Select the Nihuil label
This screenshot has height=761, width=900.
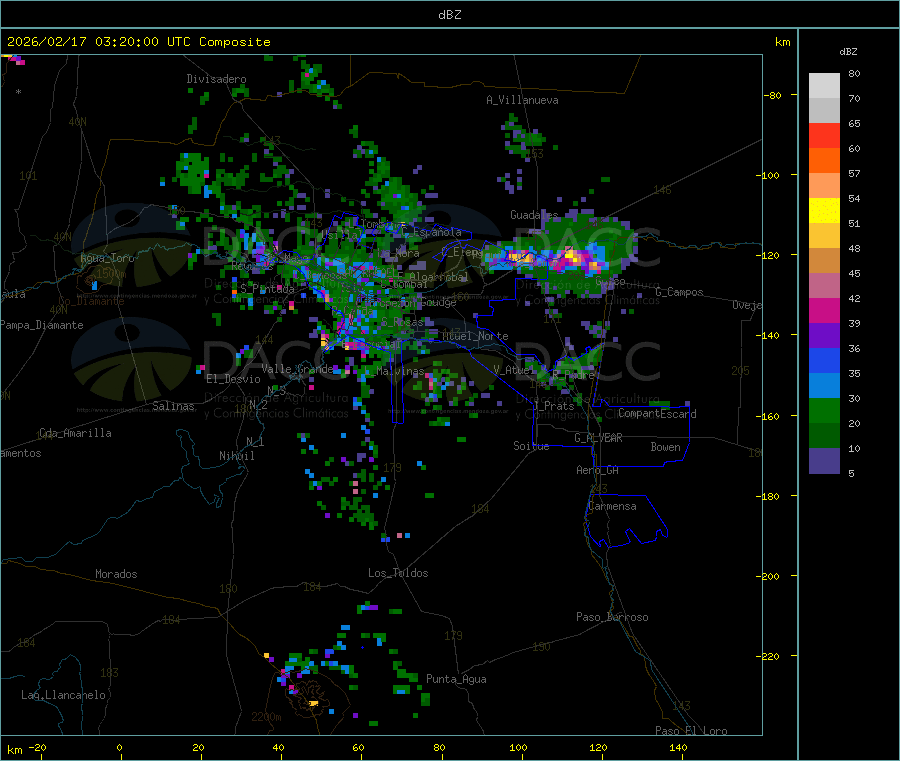(x=236, y=456)
